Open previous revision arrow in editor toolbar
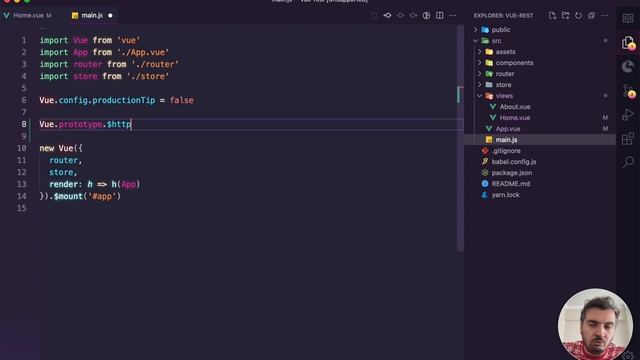This screenshot has height=360, width=640. click(400, 16)
